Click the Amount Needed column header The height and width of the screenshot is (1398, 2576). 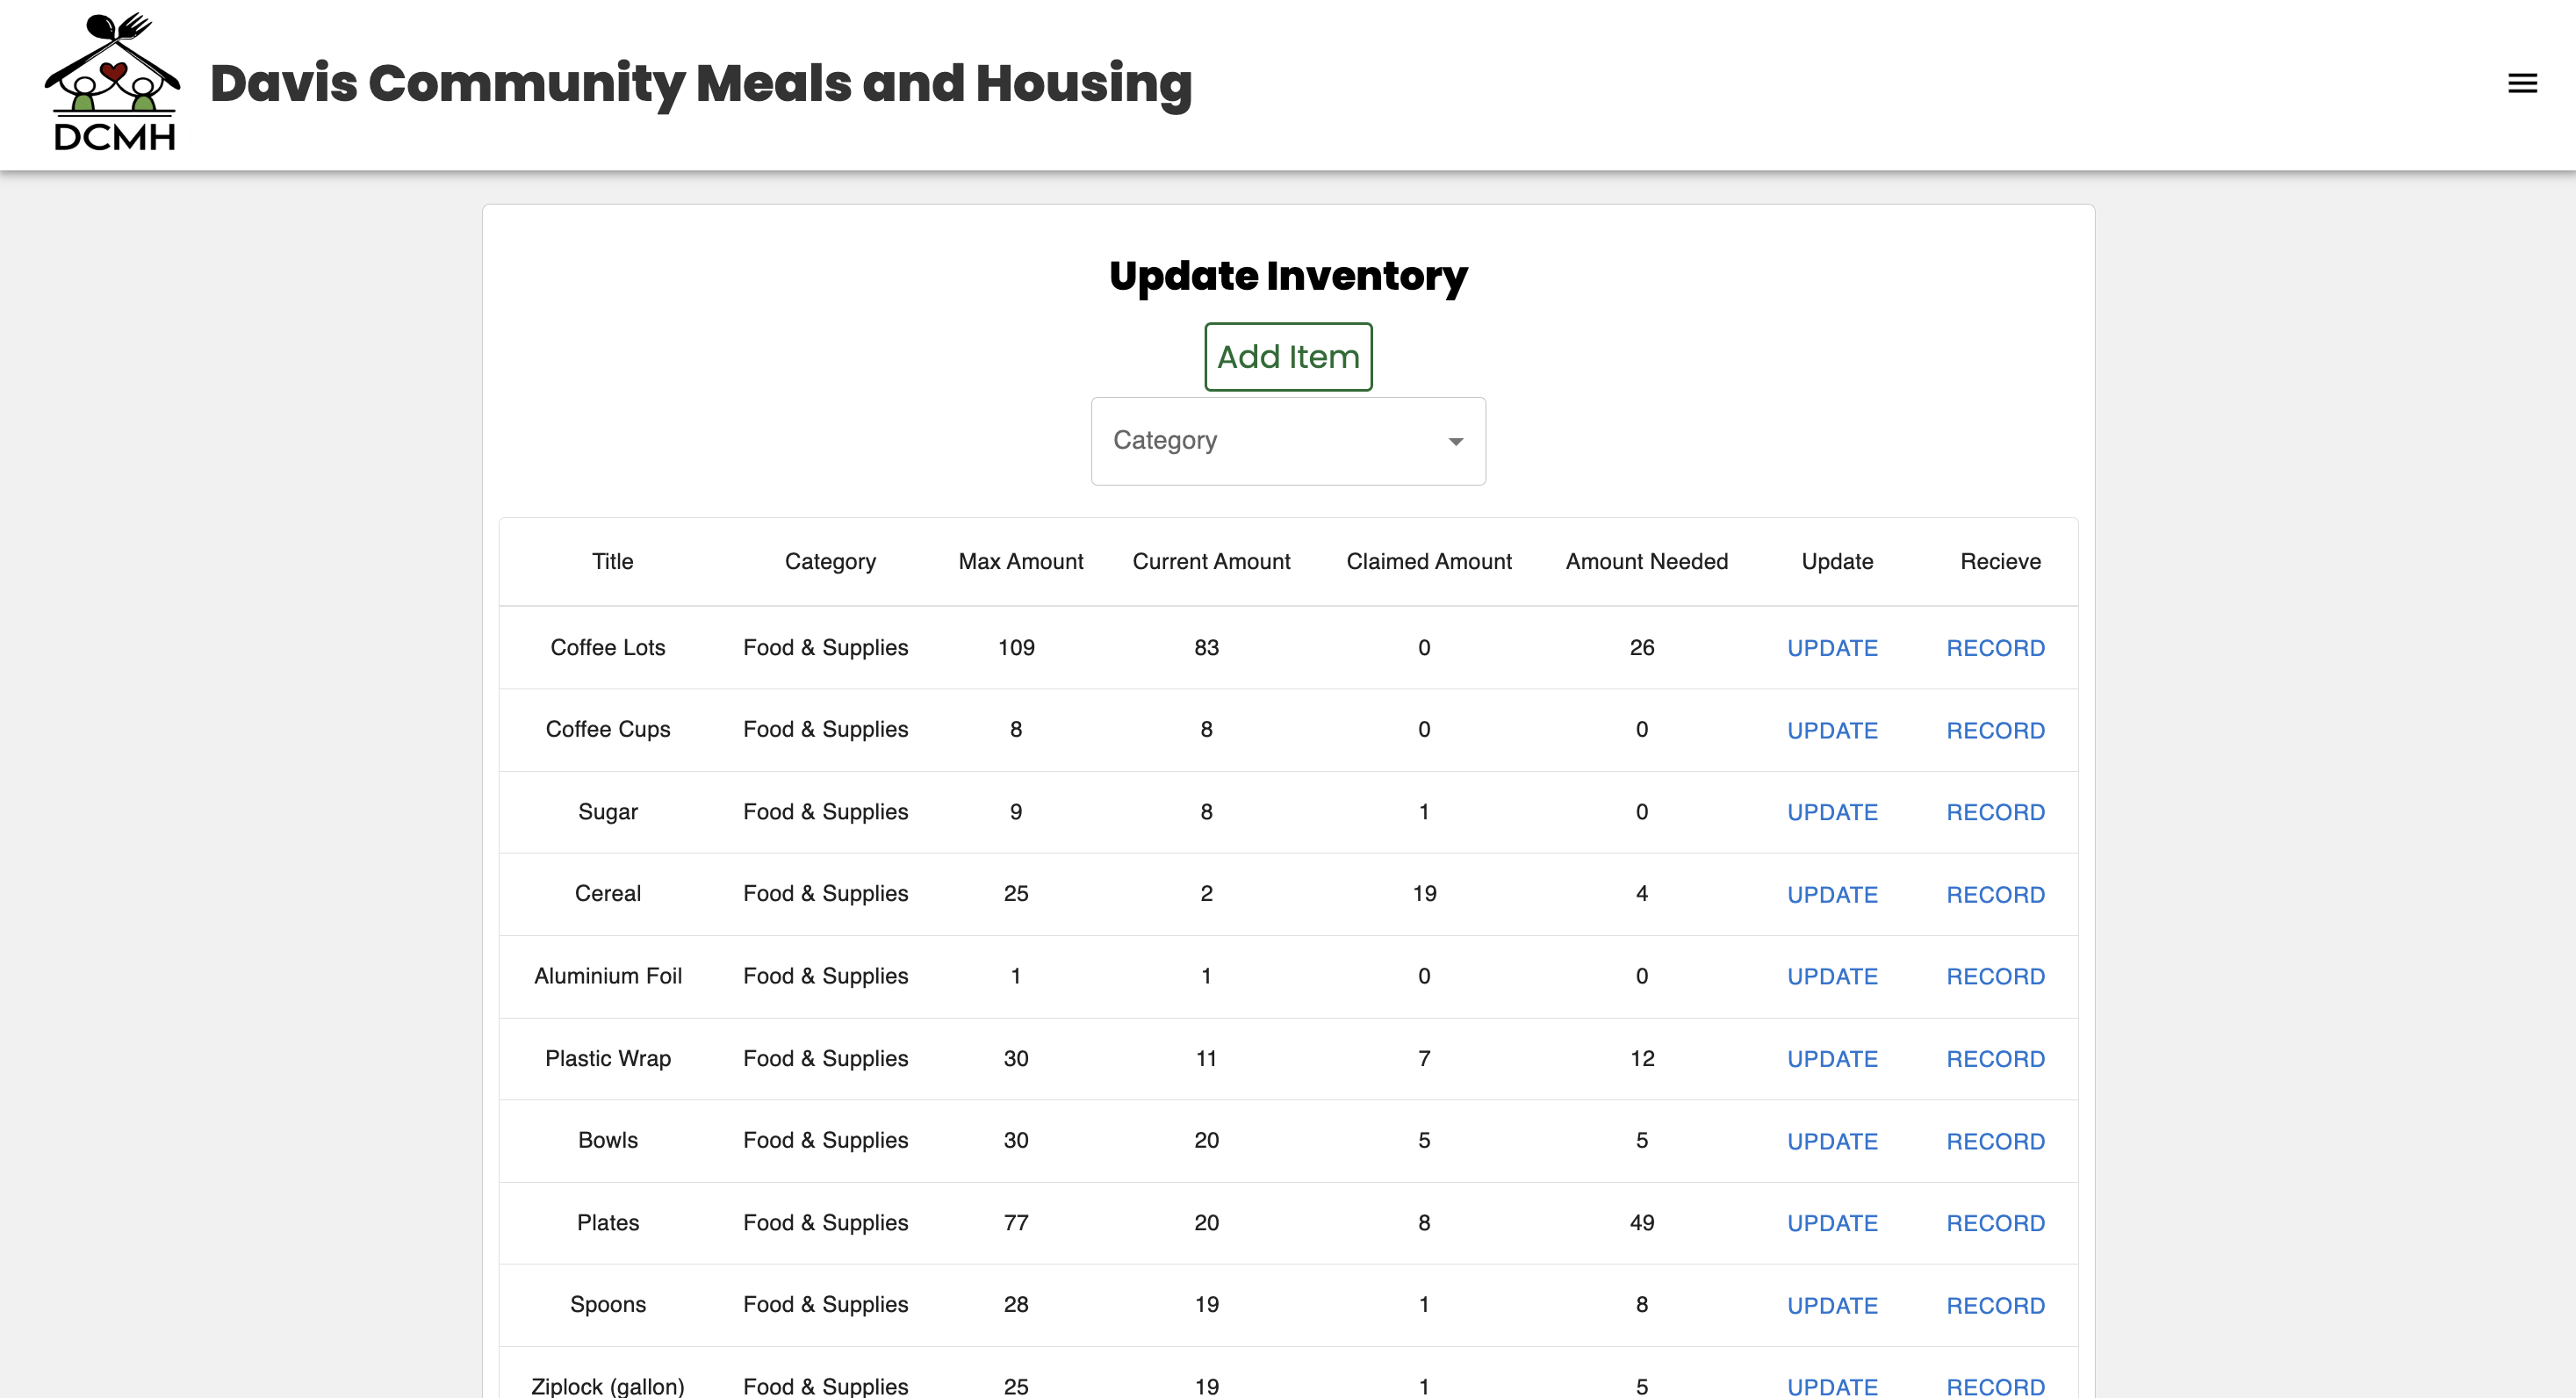pyautogui.click(x=1646, y=561)
